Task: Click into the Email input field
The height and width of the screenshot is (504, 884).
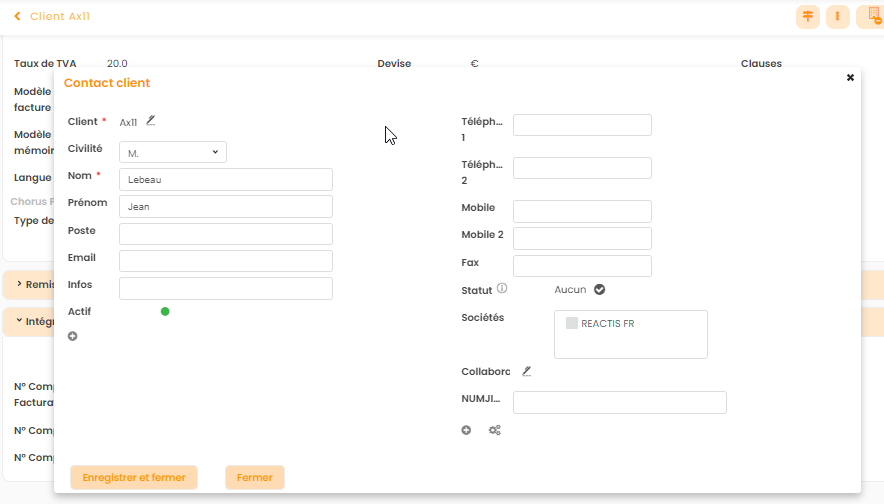Action: click(225, 261)
